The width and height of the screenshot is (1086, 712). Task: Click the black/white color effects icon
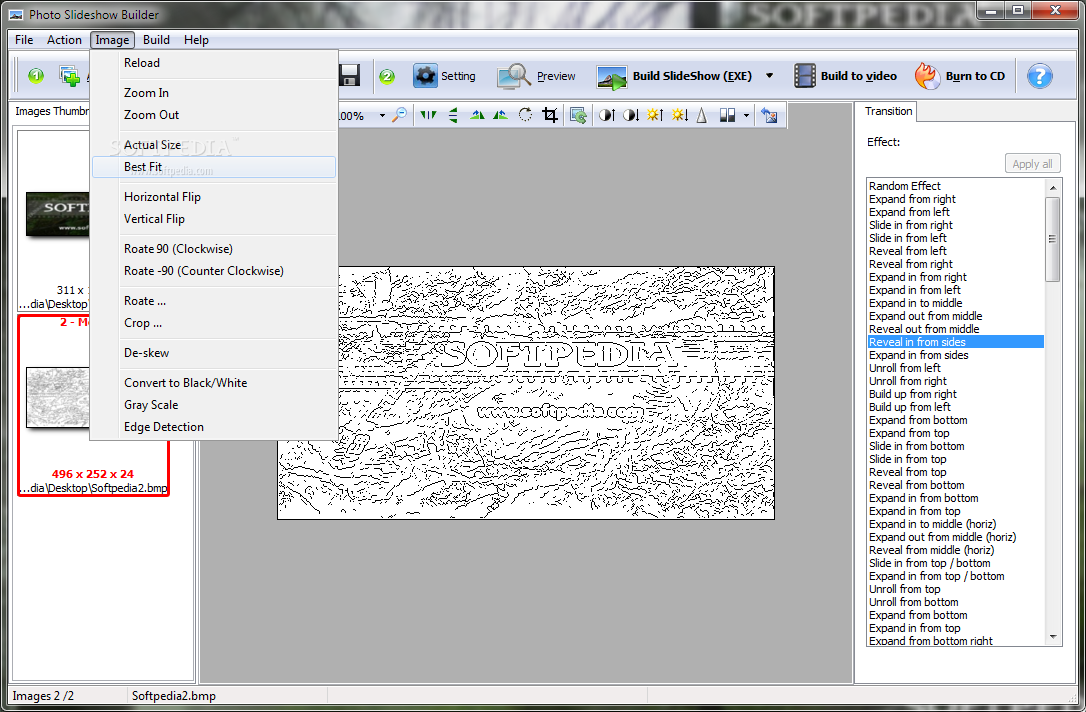tap(727, 115)
